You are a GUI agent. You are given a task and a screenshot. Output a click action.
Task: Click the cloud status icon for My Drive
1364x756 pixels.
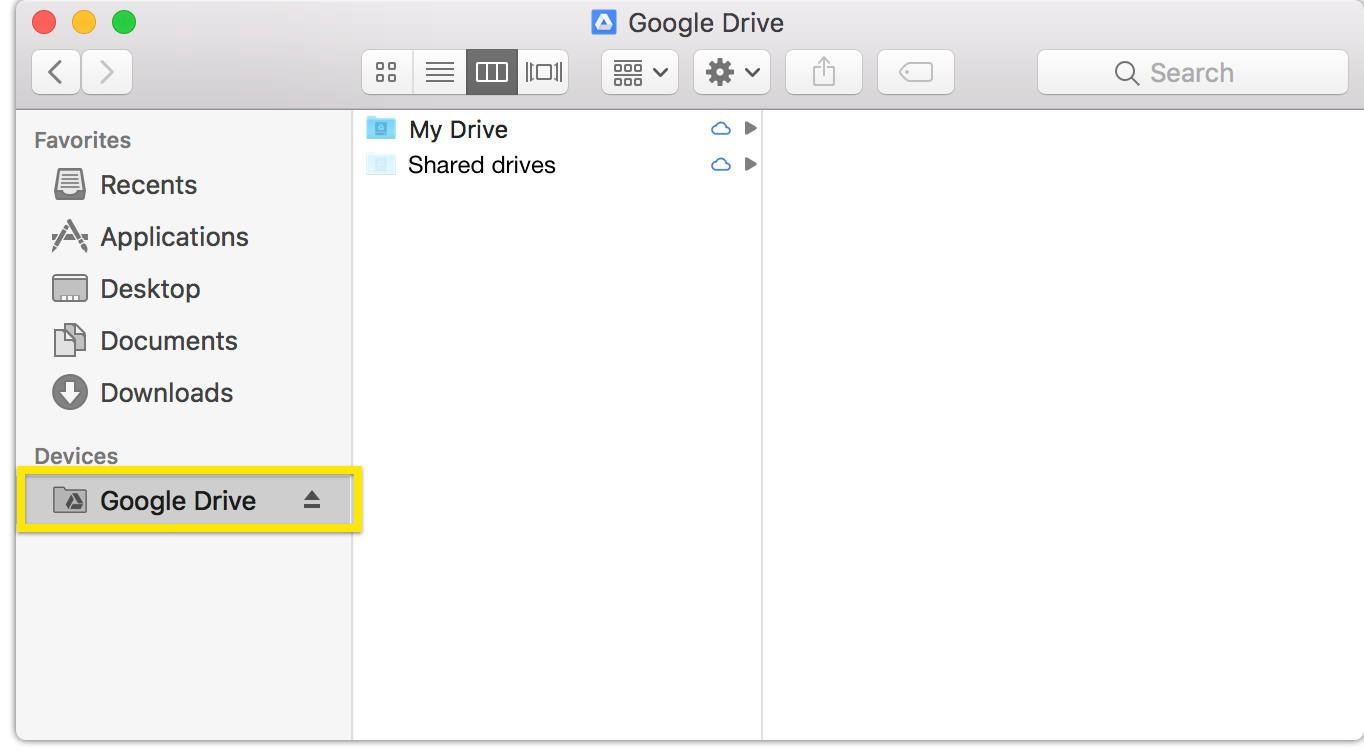click(x=720, y=129)
